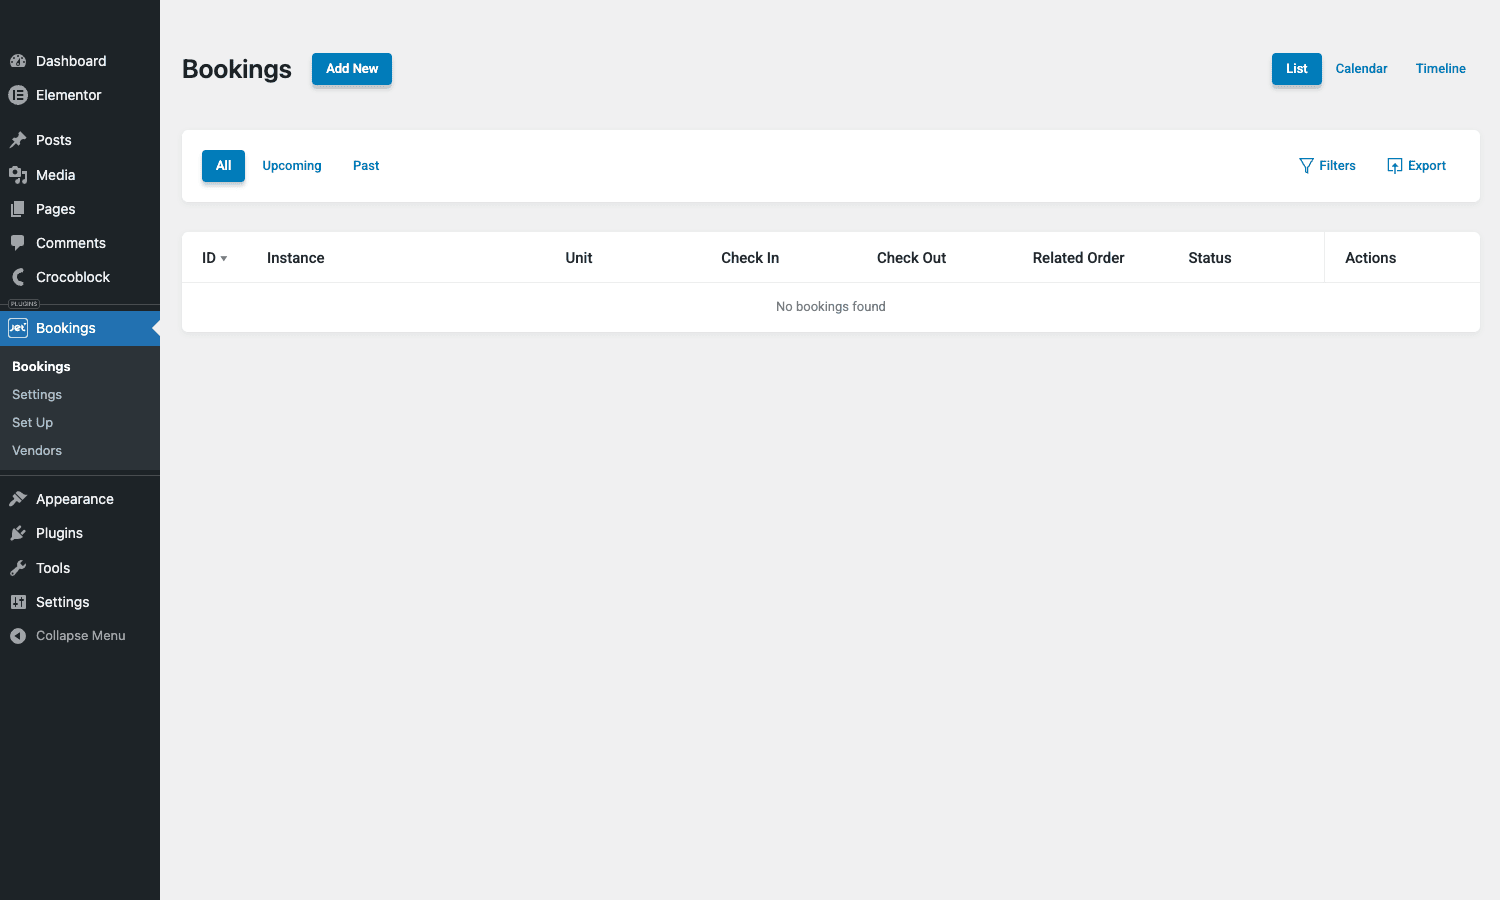Click the 'No bookings found' message
Screen dimensions: 1500x900
(831, 307)
